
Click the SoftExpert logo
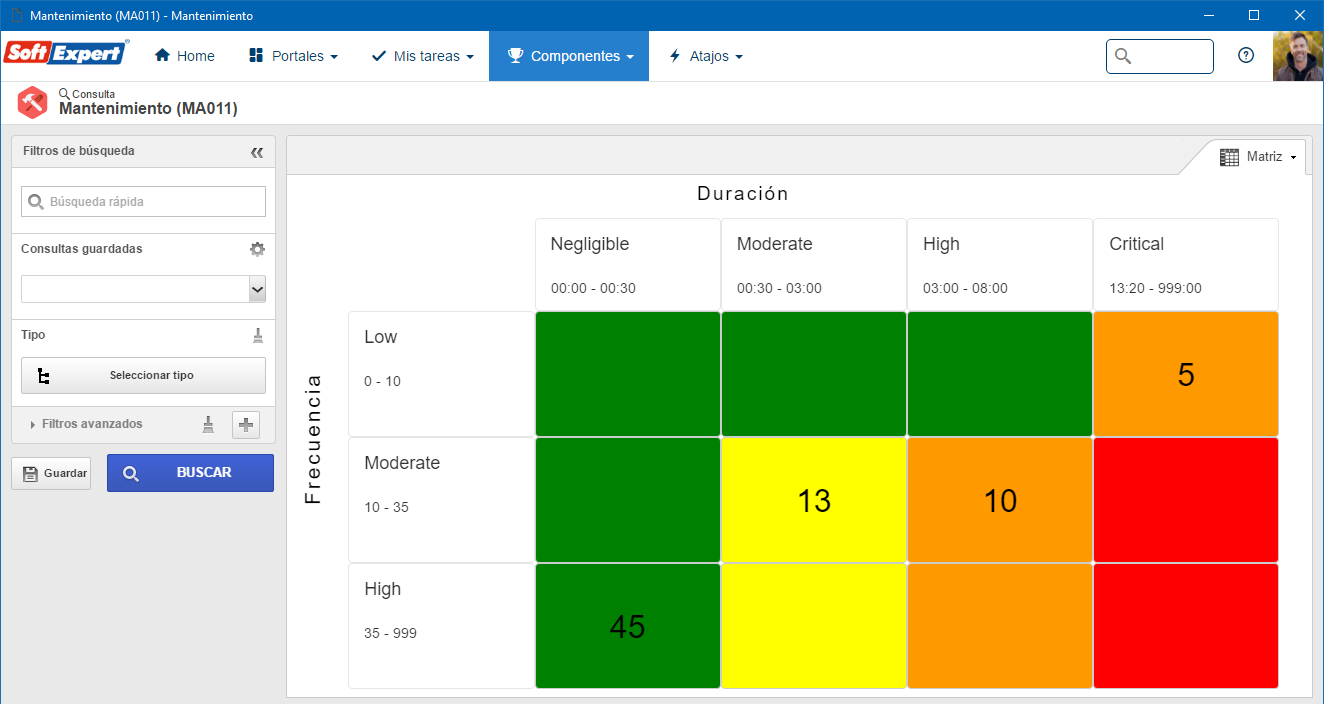click(67, 53)
